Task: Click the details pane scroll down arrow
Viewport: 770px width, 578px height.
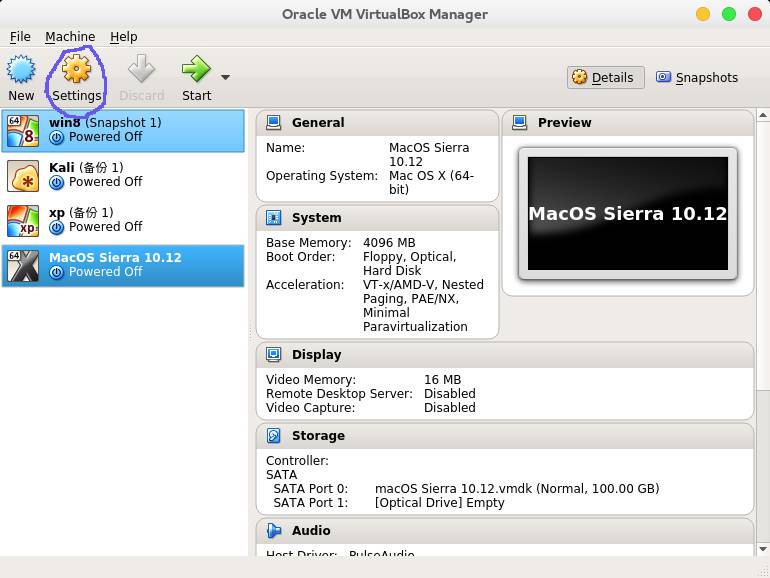Action: click(763, 549)
